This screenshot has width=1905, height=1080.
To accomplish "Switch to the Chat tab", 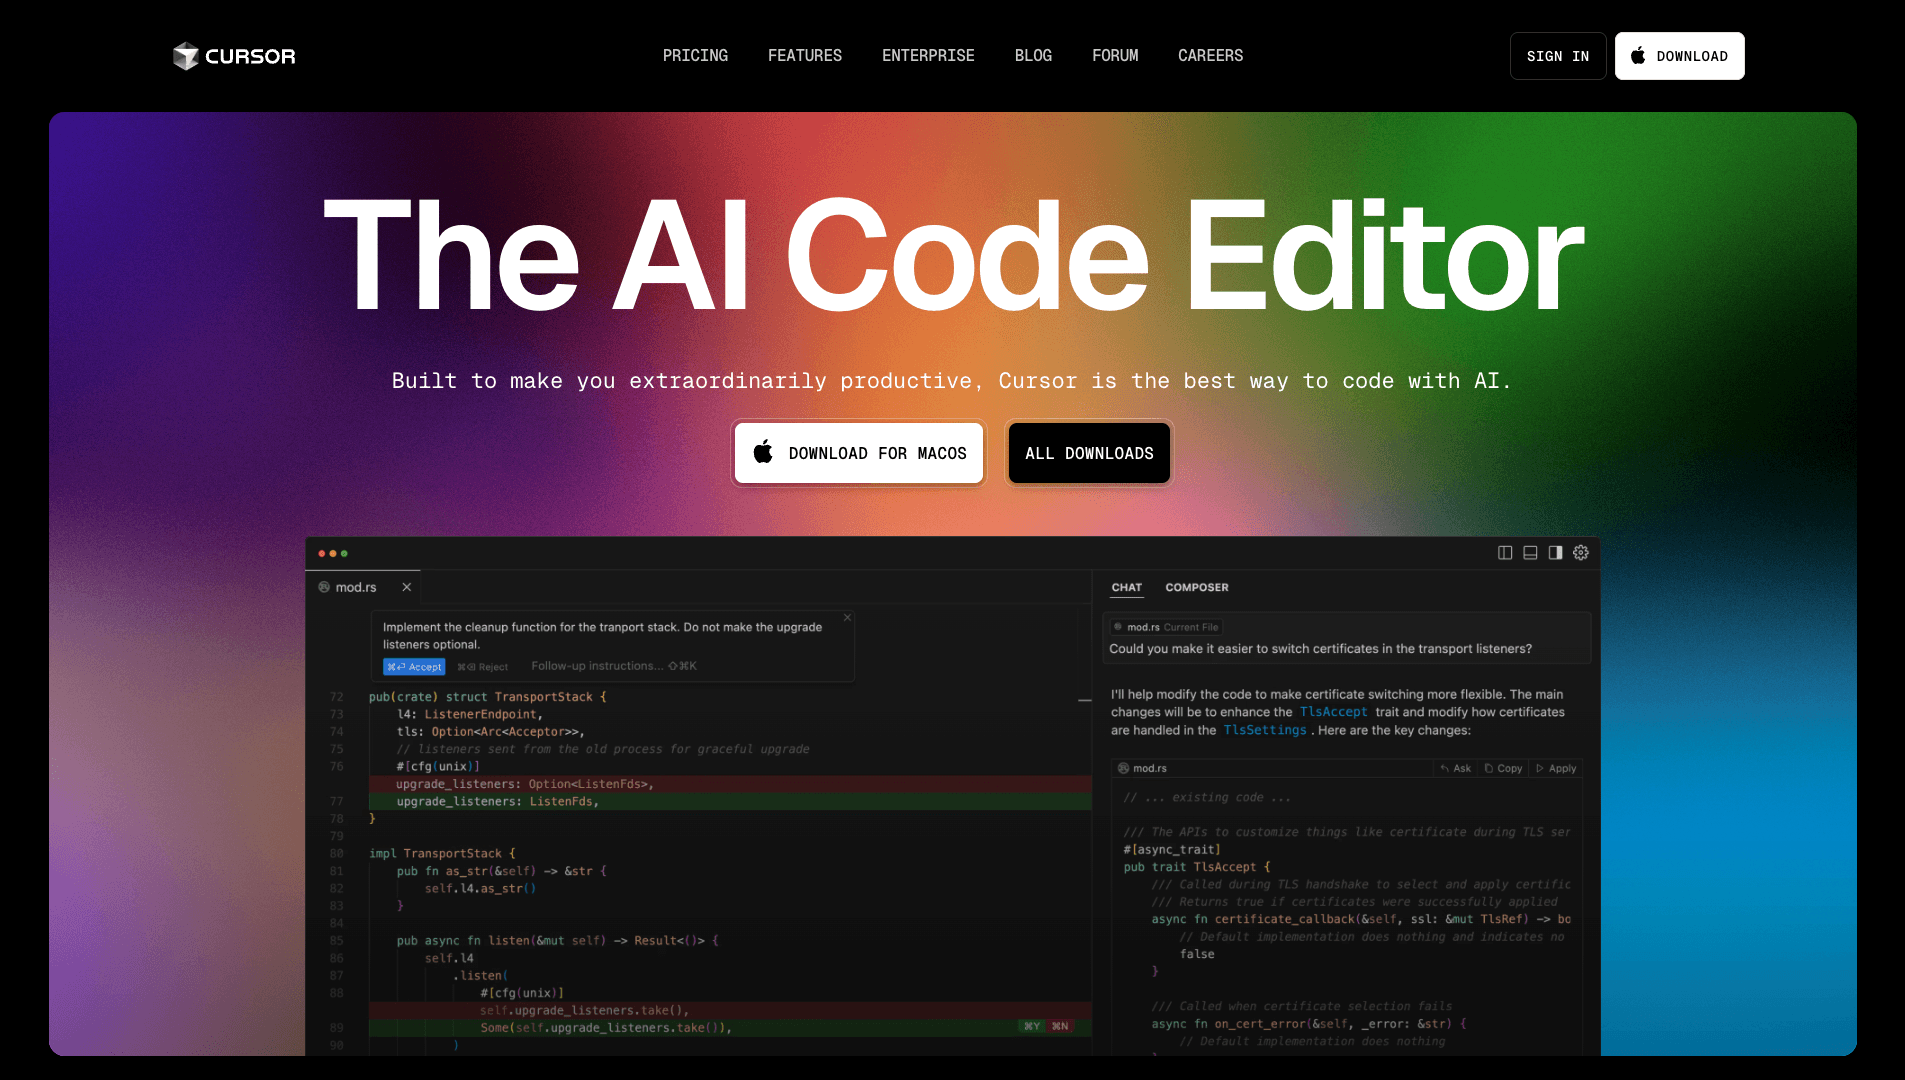I will tap(1127, 588).
